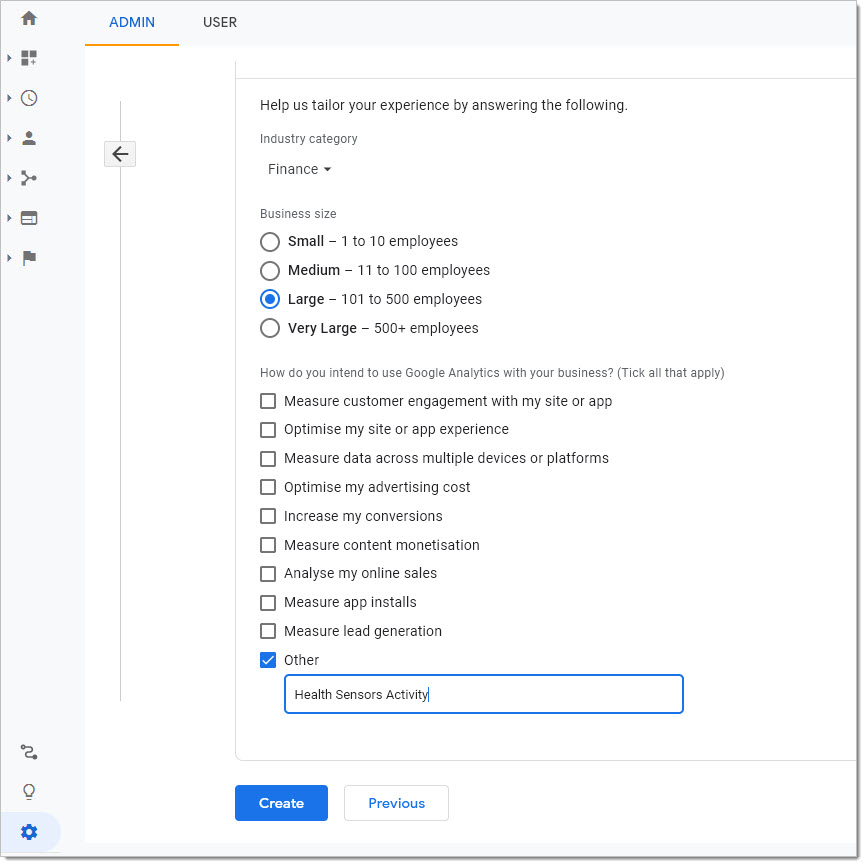Open the Acquisition arrows icon
This screenshot has width=865, height=865.
(29, 178)
